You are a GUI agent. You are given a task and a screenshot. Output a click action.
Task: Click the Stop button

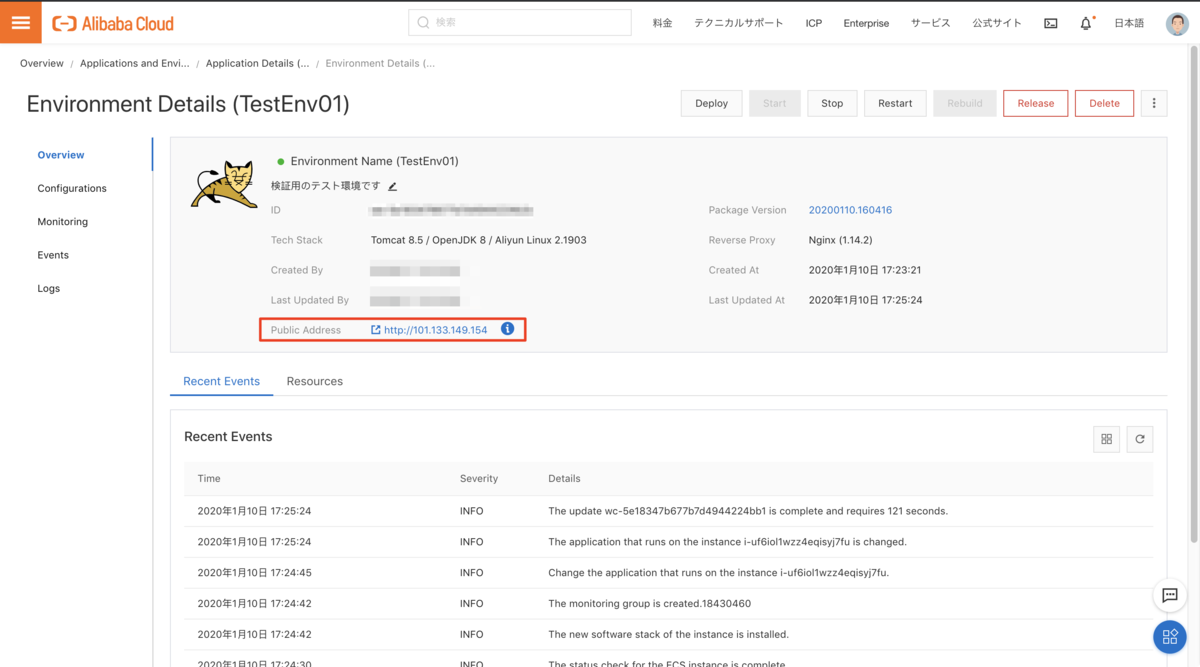click(x=832, y=103)
